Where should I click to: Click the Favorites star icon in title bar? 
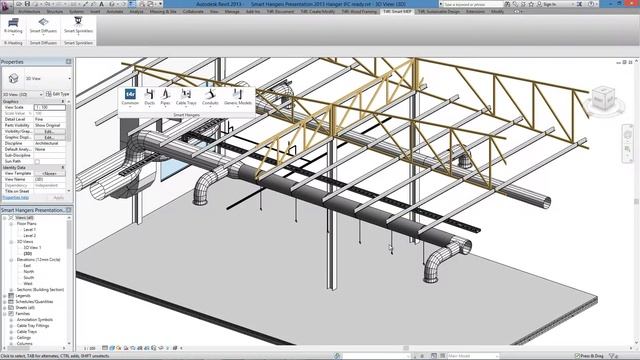pos(531,4)
